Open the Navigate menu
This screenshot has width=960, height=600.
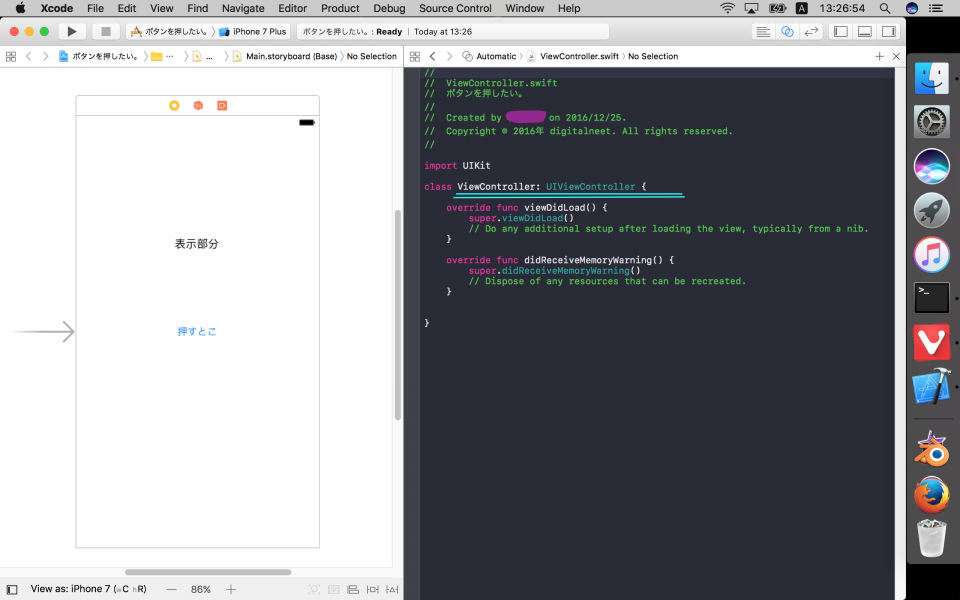coord(243,8)
